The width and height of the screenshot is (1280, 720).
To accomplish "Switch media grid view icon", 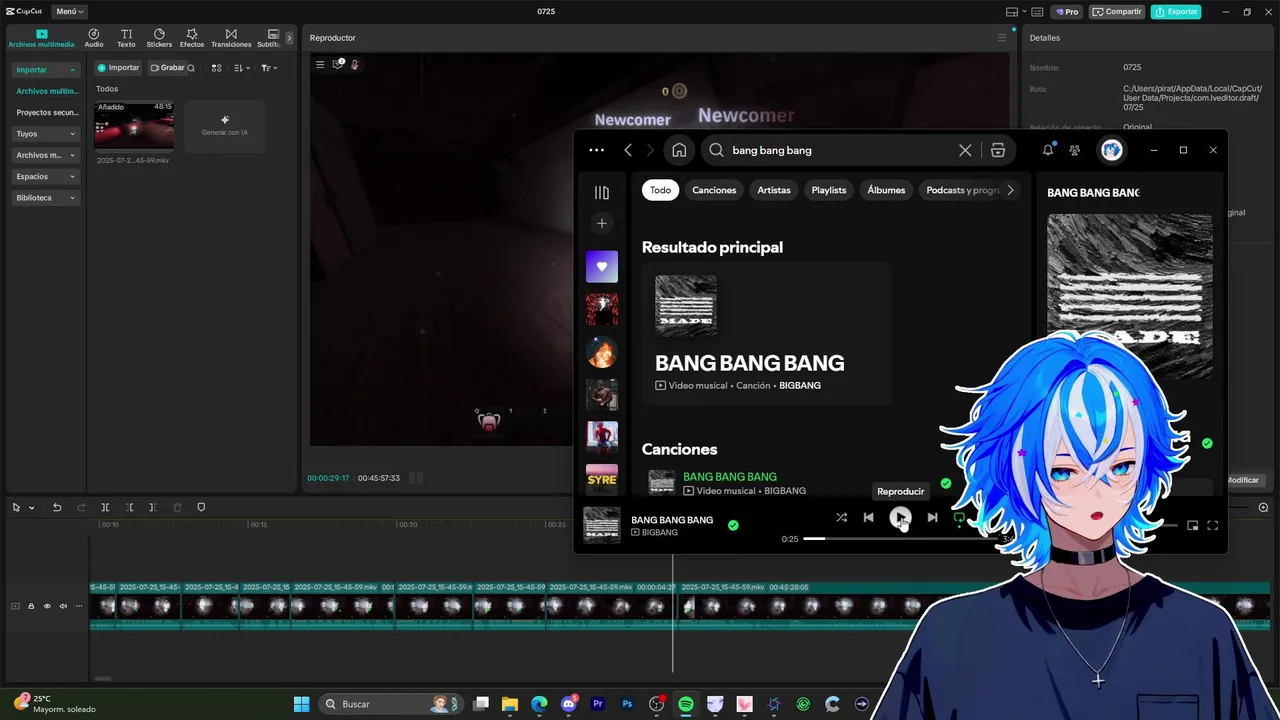I will pyautogui.click(x=216, y=68).
